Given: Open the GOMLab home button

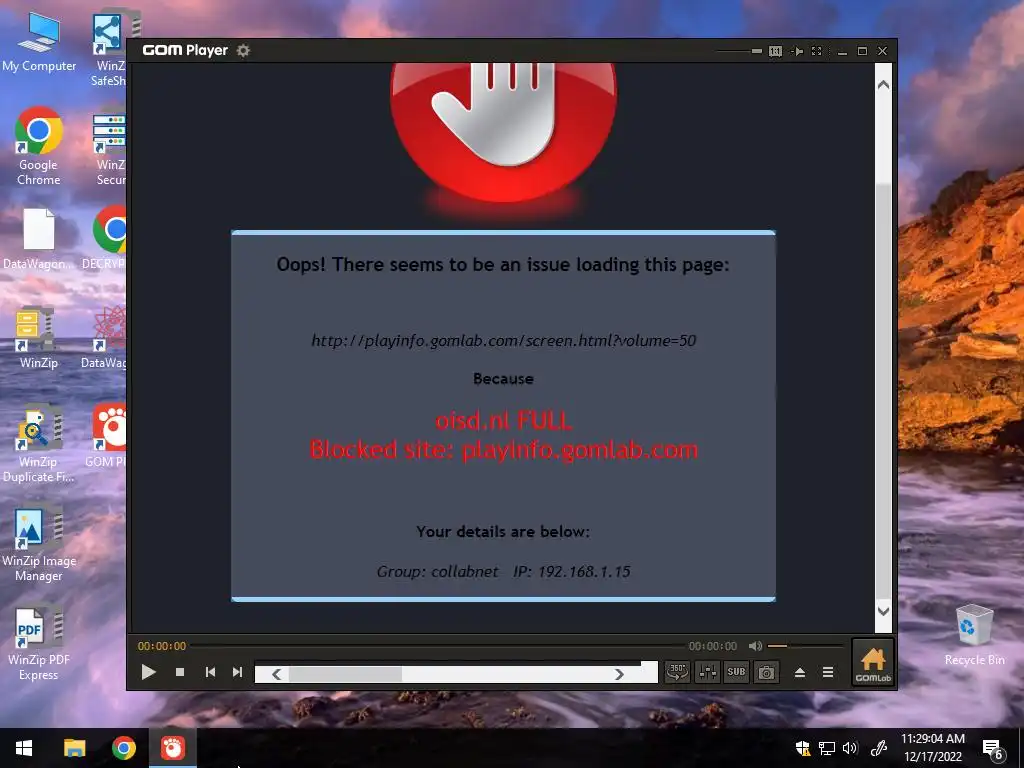Looking at the screenshot, I should [872, 663].
